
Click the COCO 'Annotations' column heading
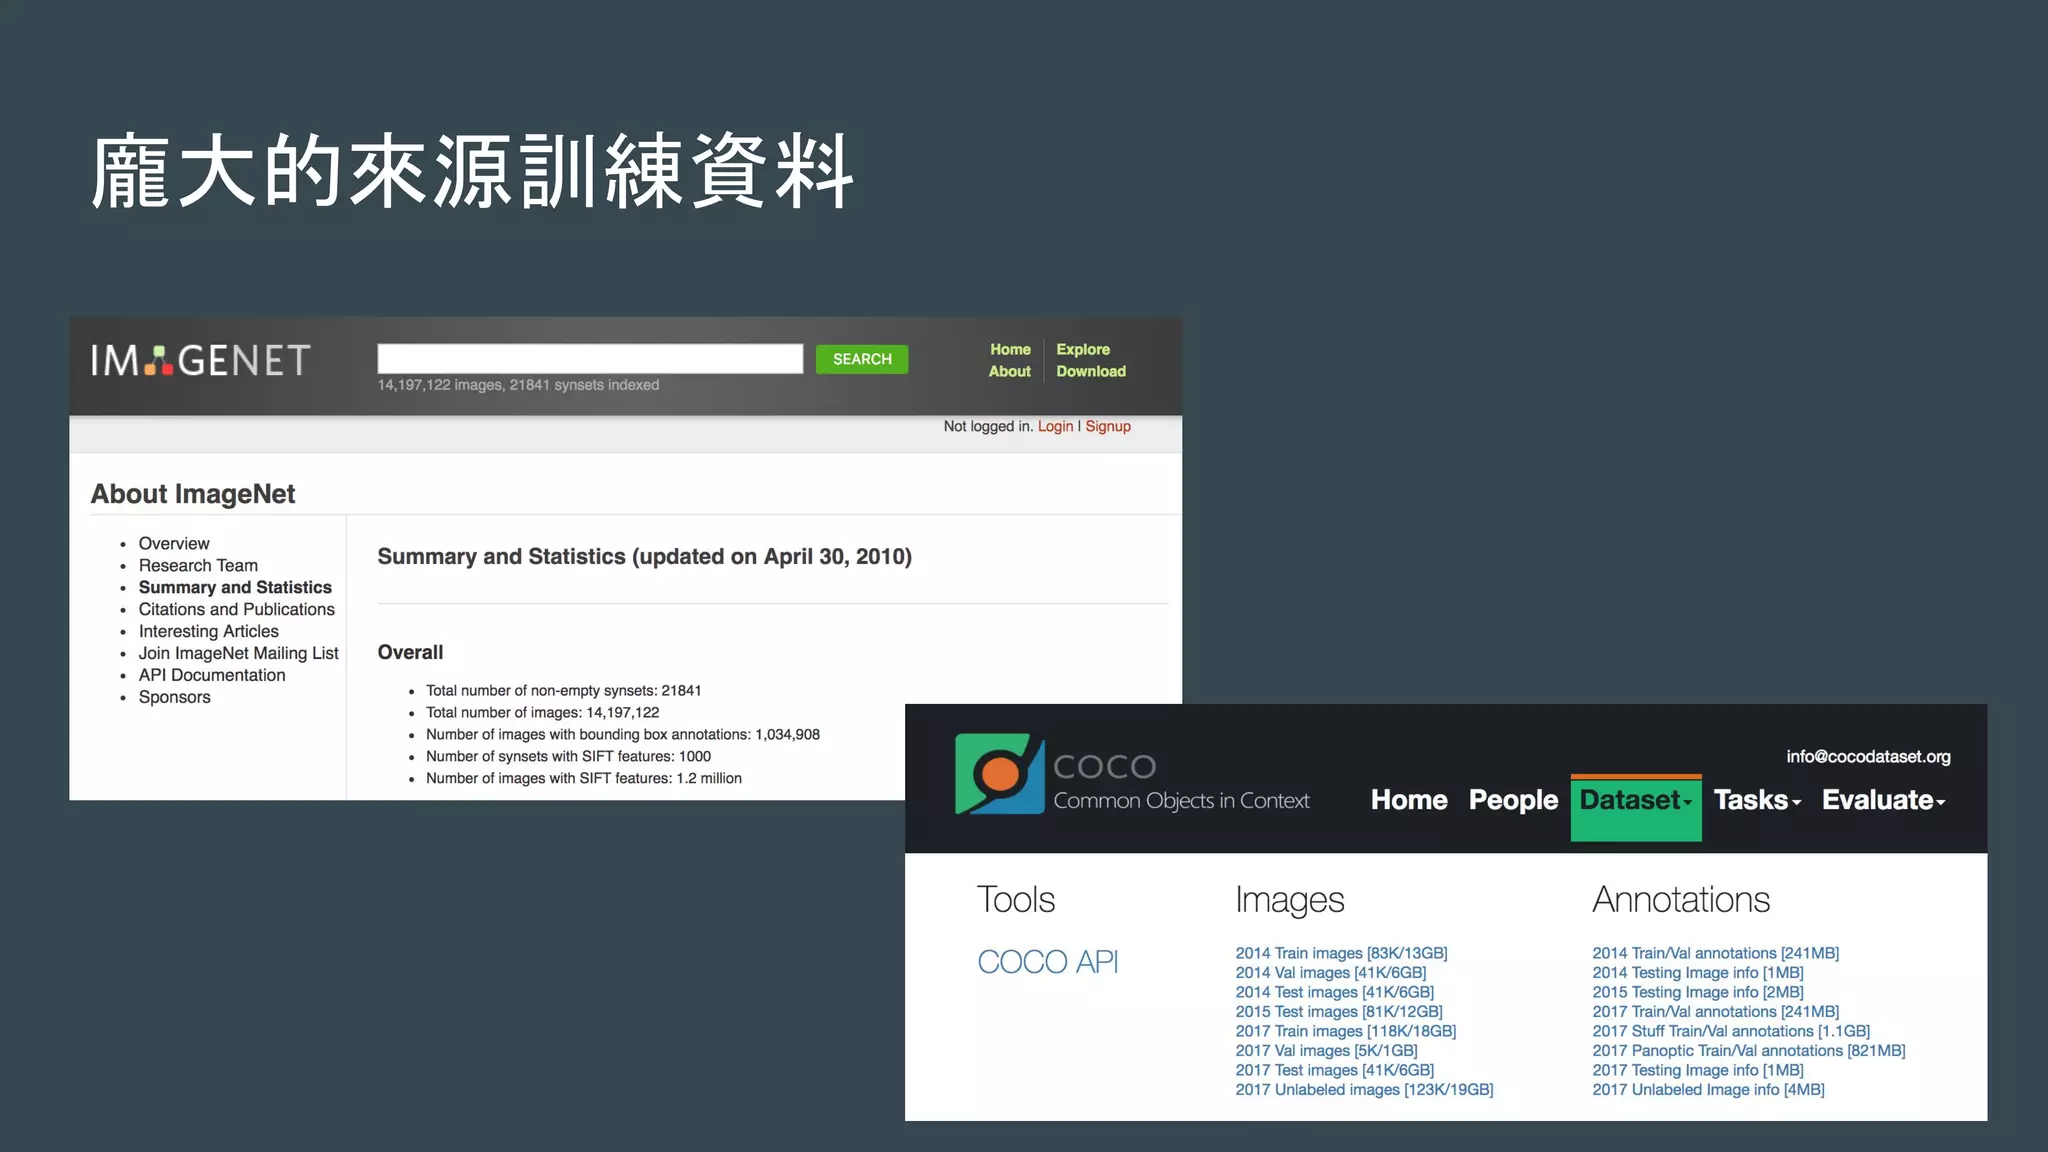coord(1681,899)
